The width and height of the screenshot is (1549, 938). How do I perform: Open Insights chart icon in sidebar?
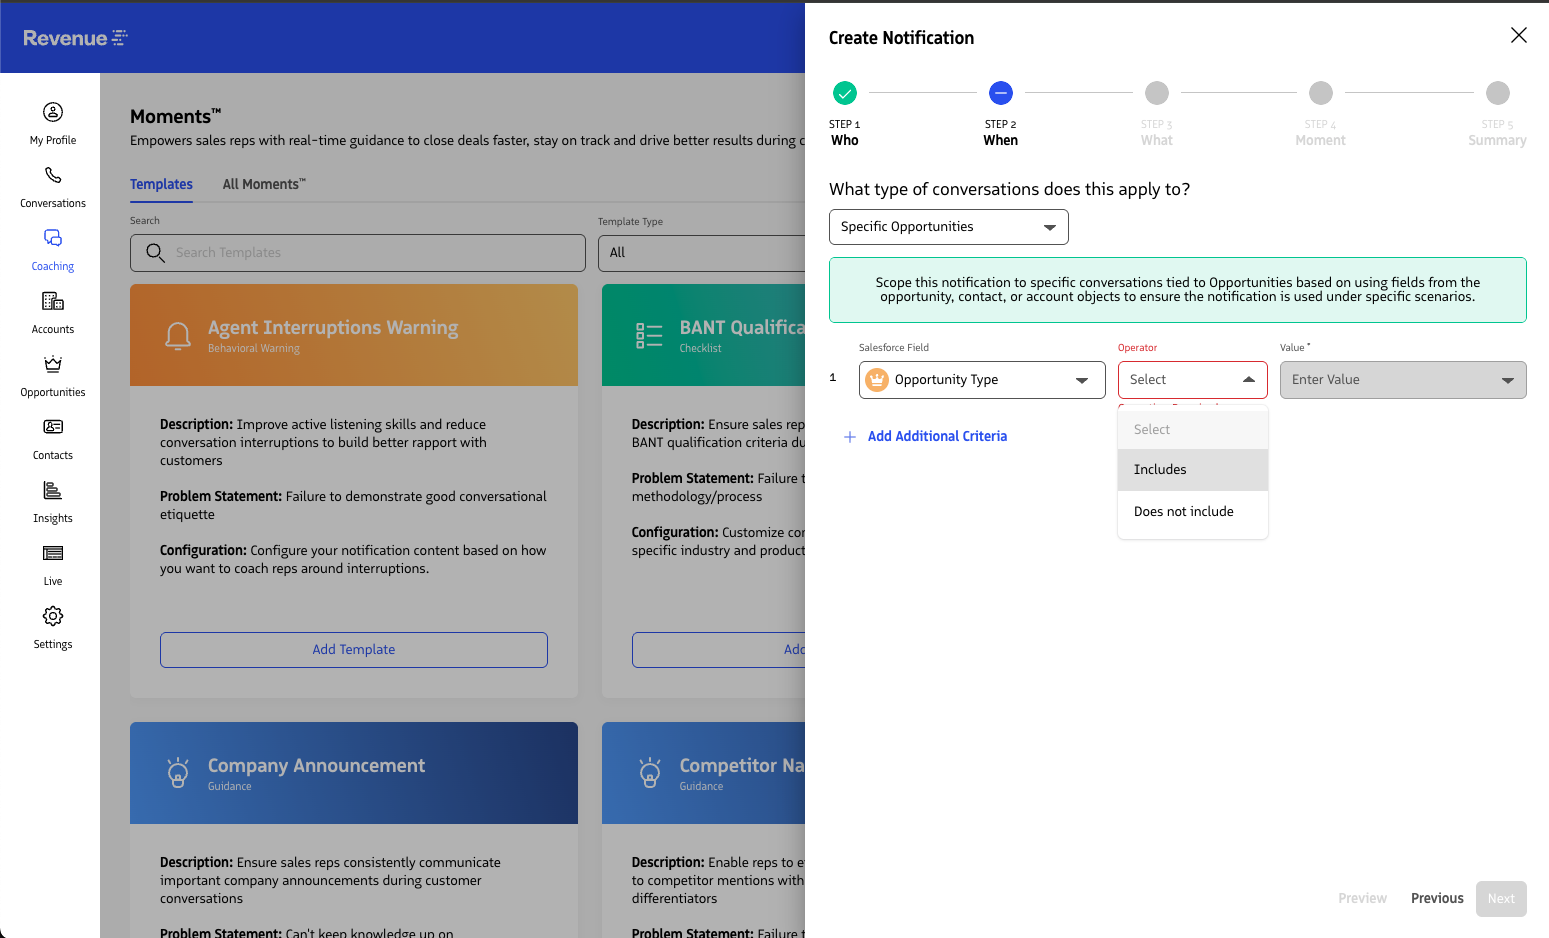(x=53, y=490)
